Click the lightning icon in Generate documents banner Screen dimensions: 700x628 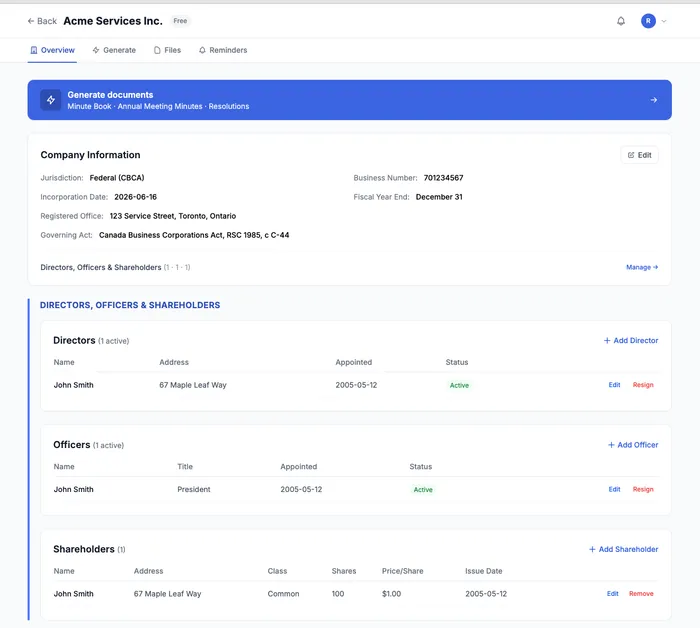[51, 100]
